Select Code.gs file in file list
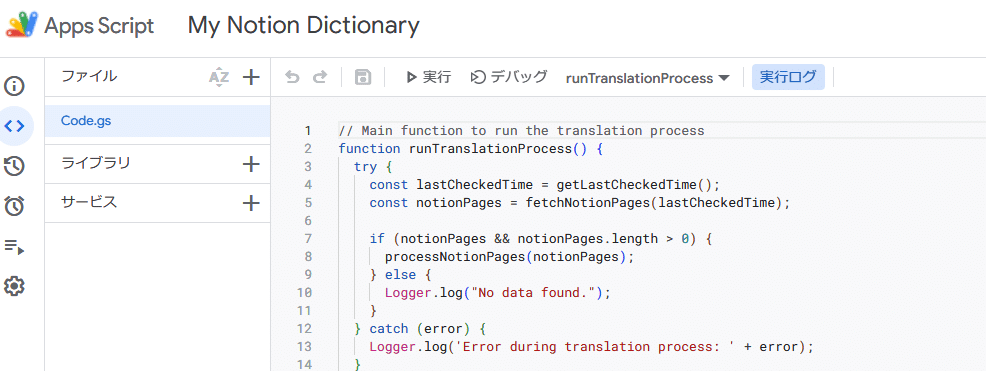This screenshot has height=371, width=986. point(158,121)
